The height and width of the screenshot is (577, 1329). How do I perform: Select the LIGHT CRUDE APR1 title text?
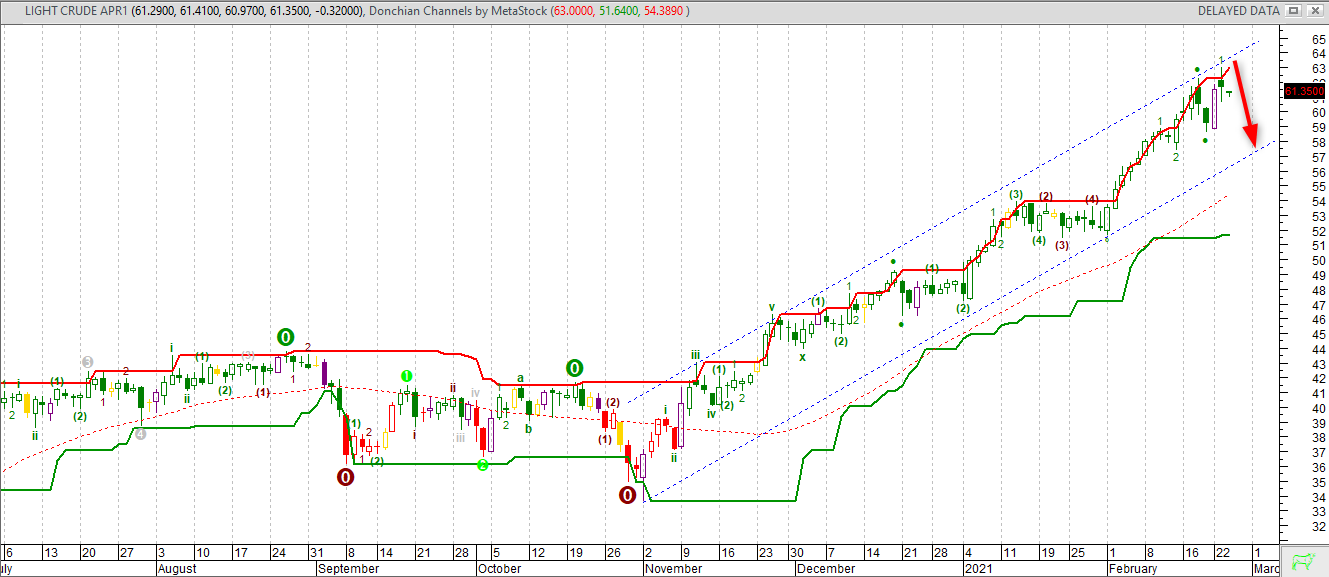(x=75, y=11)
